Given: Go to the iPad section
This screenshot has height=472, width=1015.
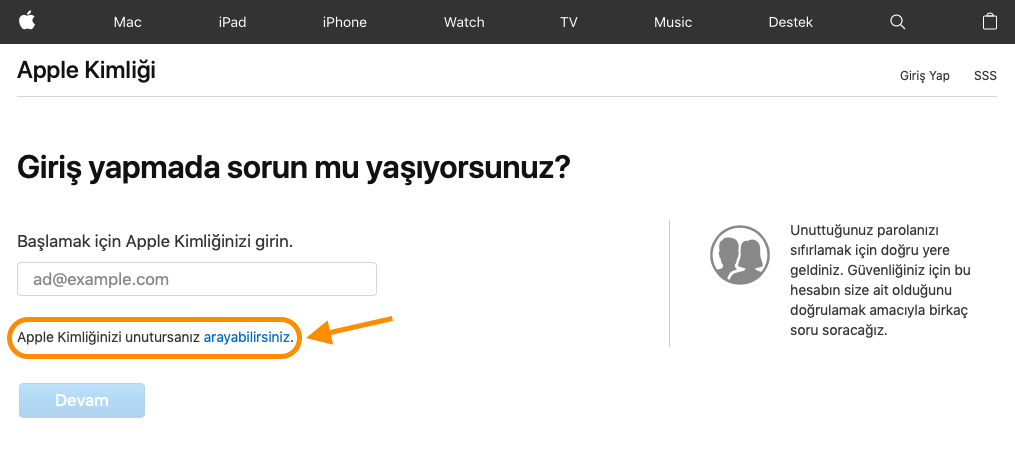Looking at the screenshot, I should pyautogui.click(x=232, y=22).
